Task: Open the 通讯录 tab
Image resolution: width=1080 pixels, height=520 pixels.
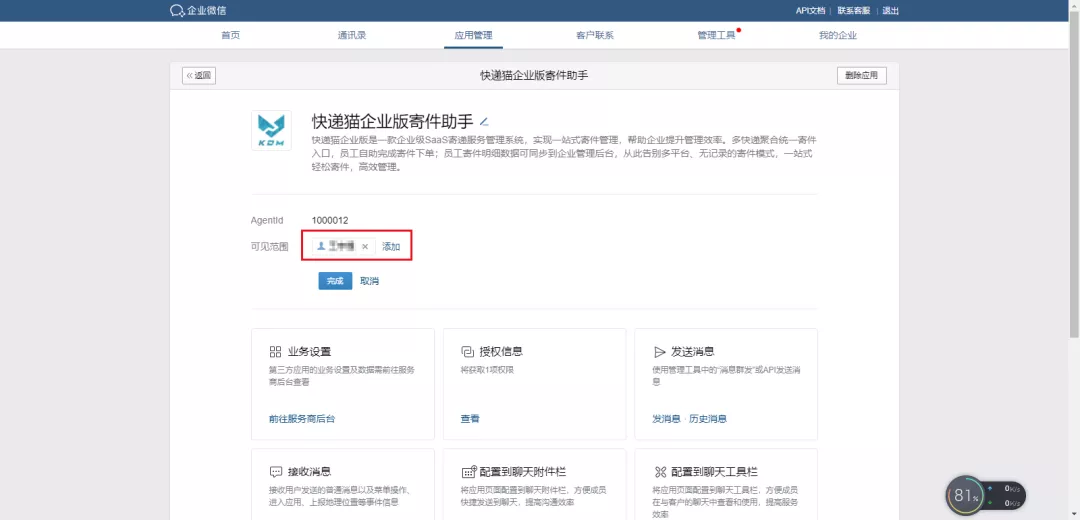Action: tap(352, 35)
